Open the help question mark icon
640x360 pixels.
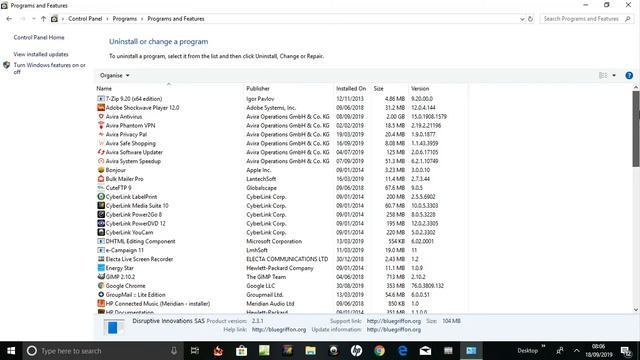(x=629, y=76)
